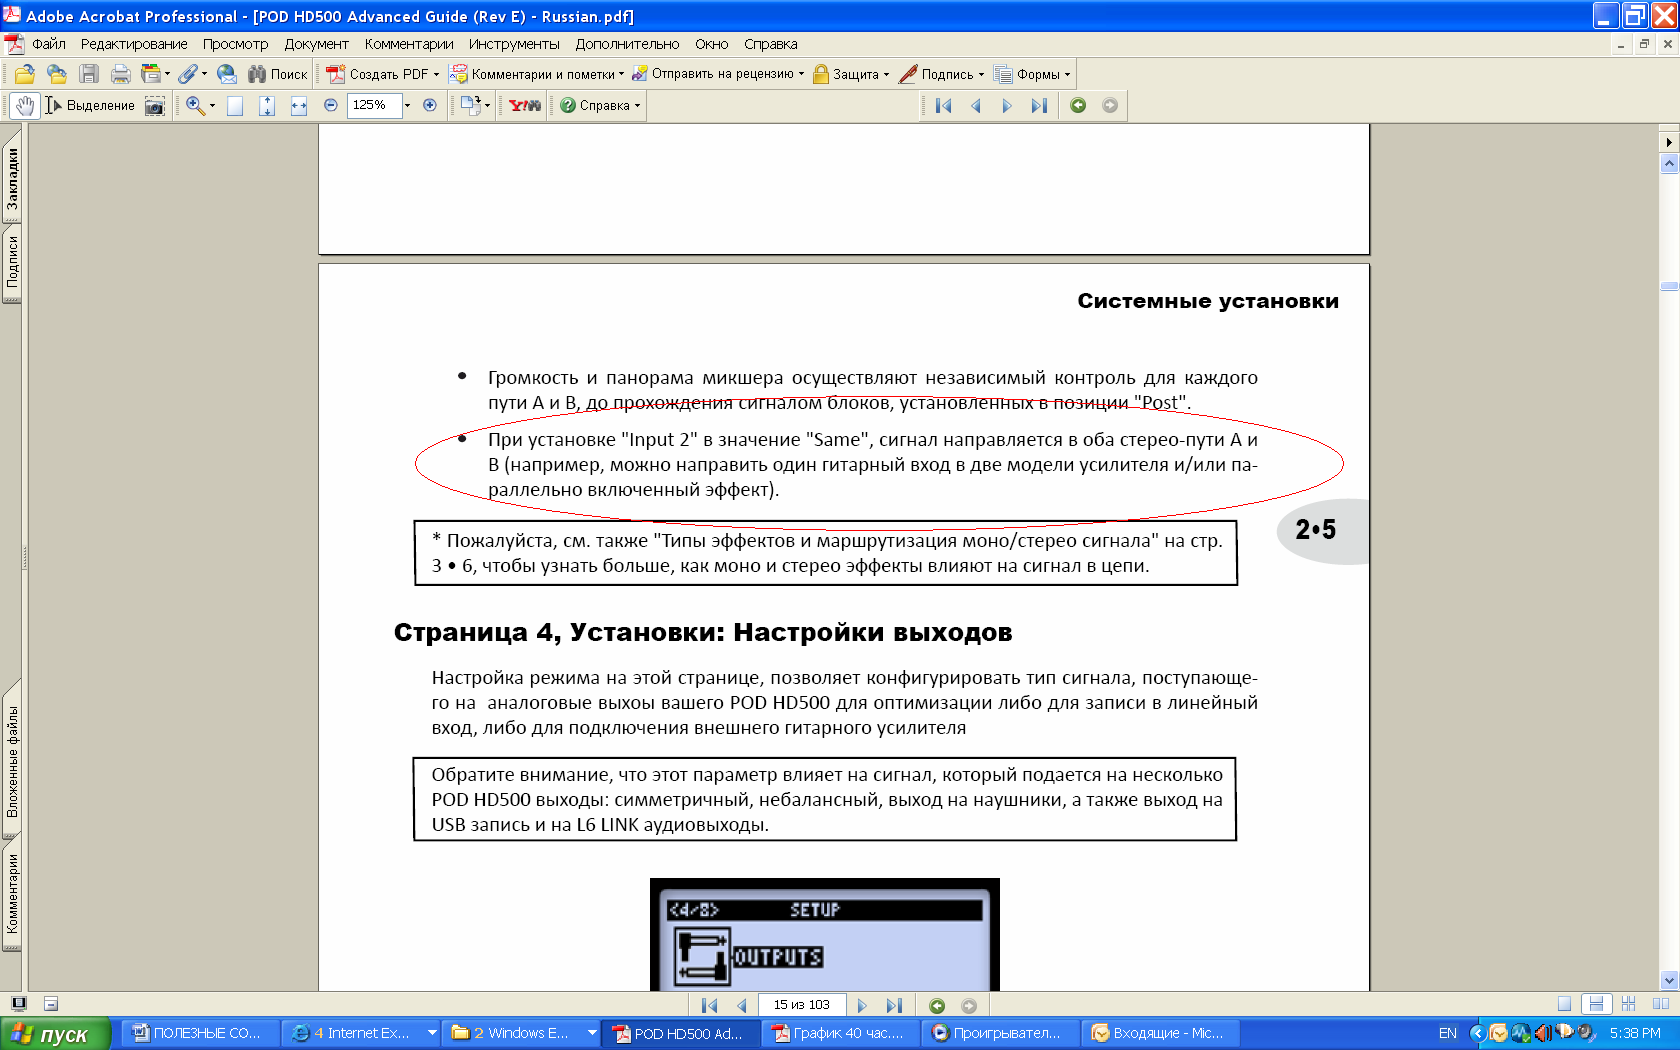
Task: Click the zoom percentage field showing 125%
Action: 374,105
